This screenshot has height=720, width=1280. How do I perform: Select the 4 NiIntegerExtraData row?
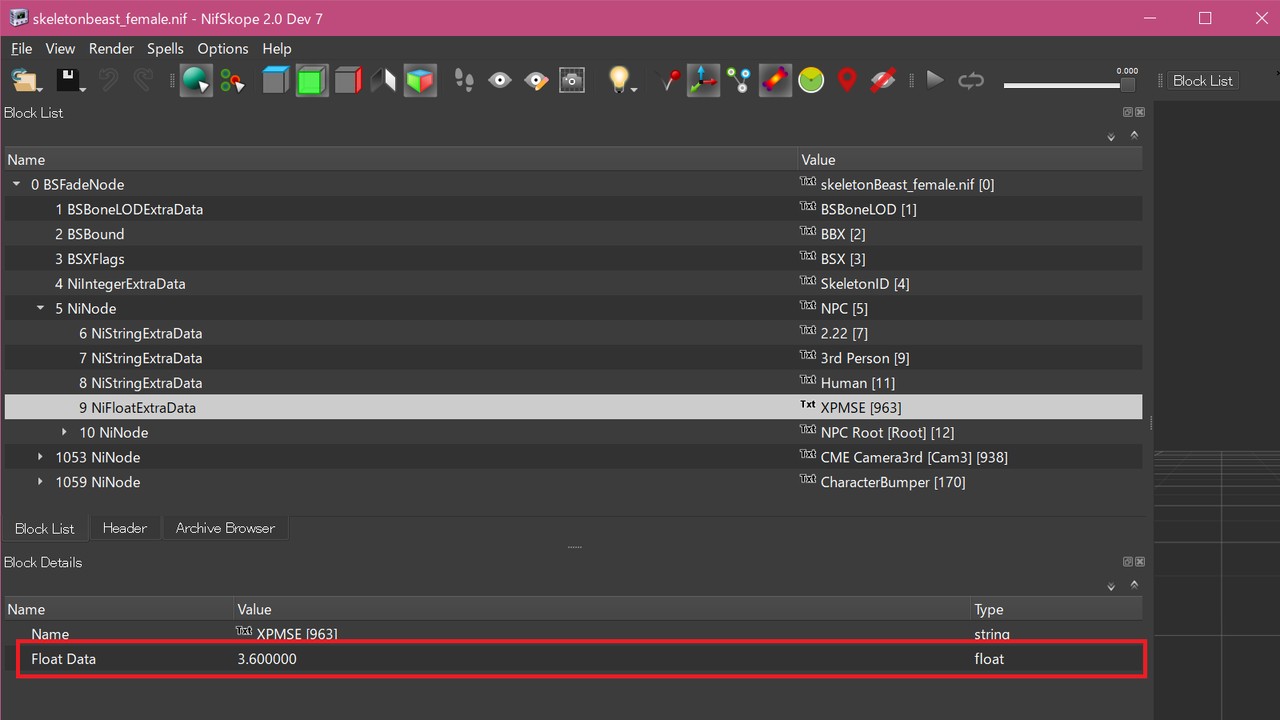click(573, 284)
